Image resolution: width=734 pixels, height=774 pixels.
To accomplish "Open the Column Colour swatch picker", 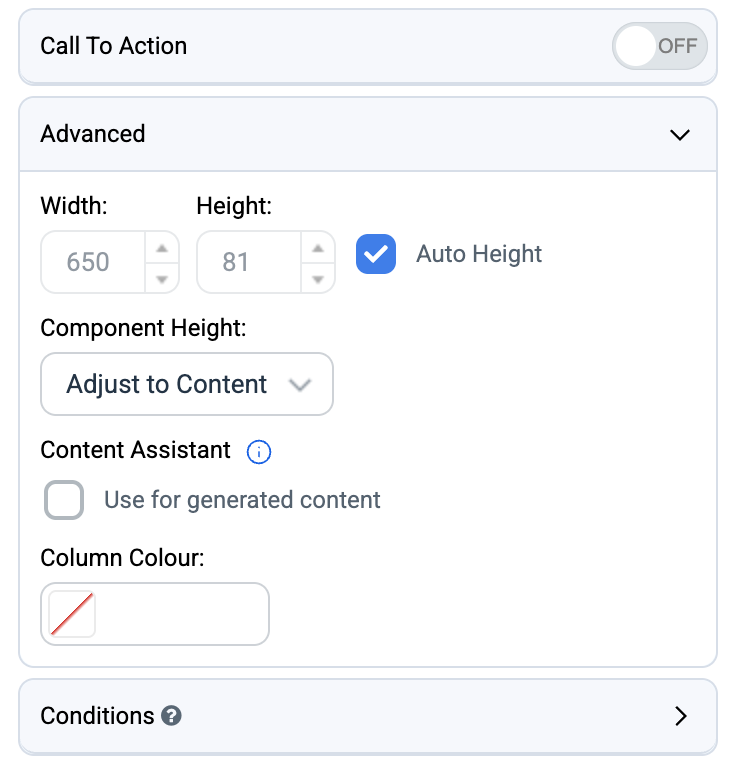I will pyautogui.click(x=72, y=614).
